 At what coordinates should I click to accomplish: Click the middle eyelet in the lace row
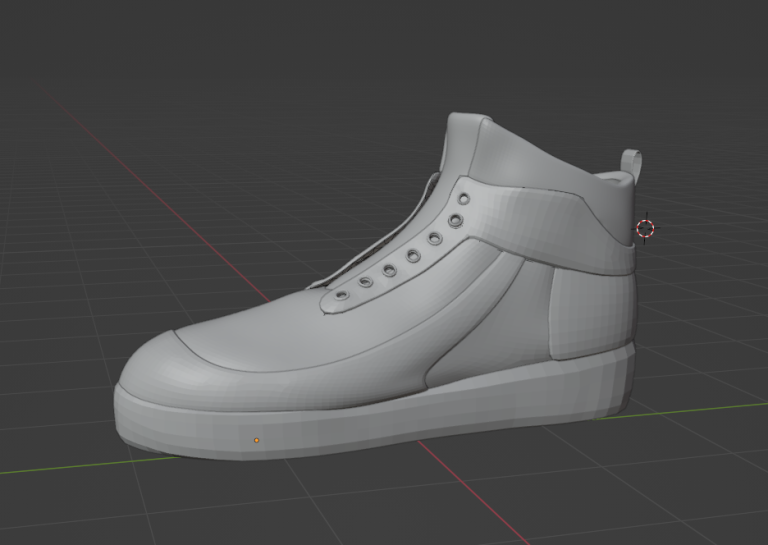coord(411,255)
